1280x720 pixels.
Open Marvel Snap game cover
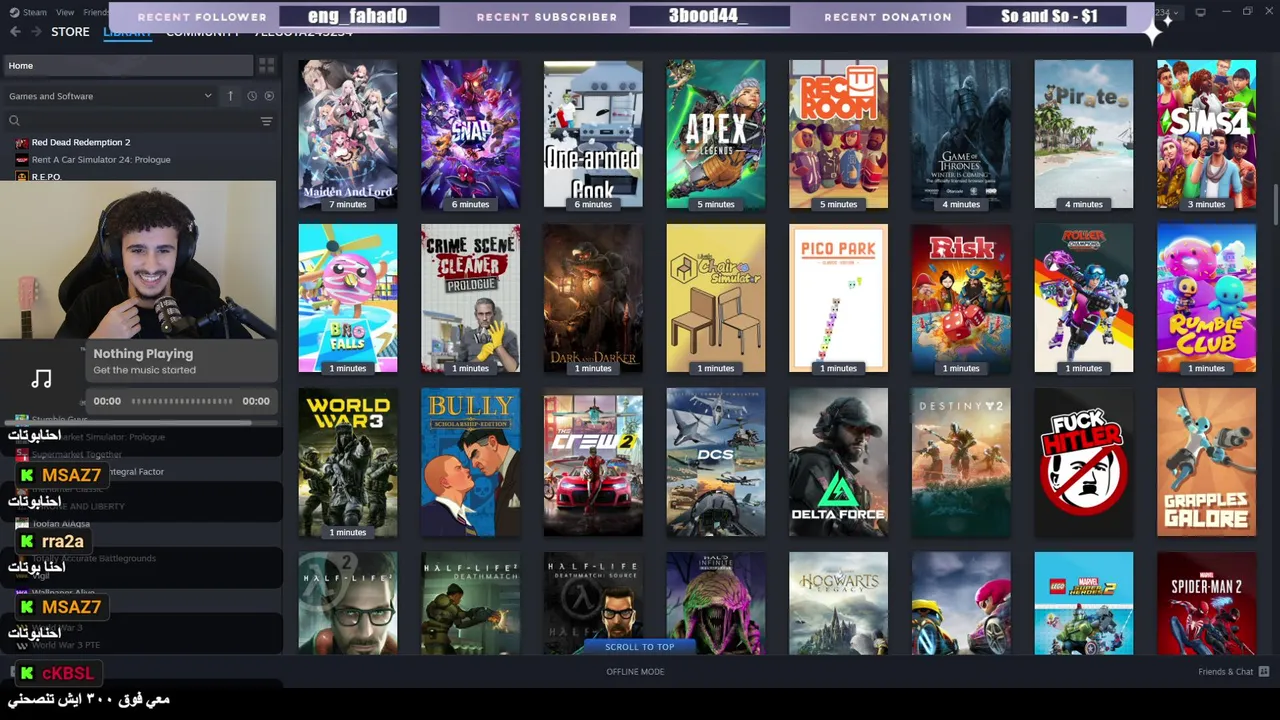[470, 134]
